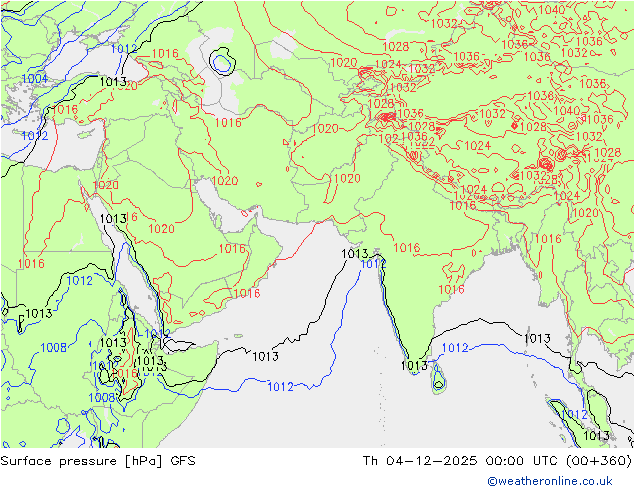Click the black 1013 label in Arabian Sea
Screen dimensions: 634x490
pos(265,357)
